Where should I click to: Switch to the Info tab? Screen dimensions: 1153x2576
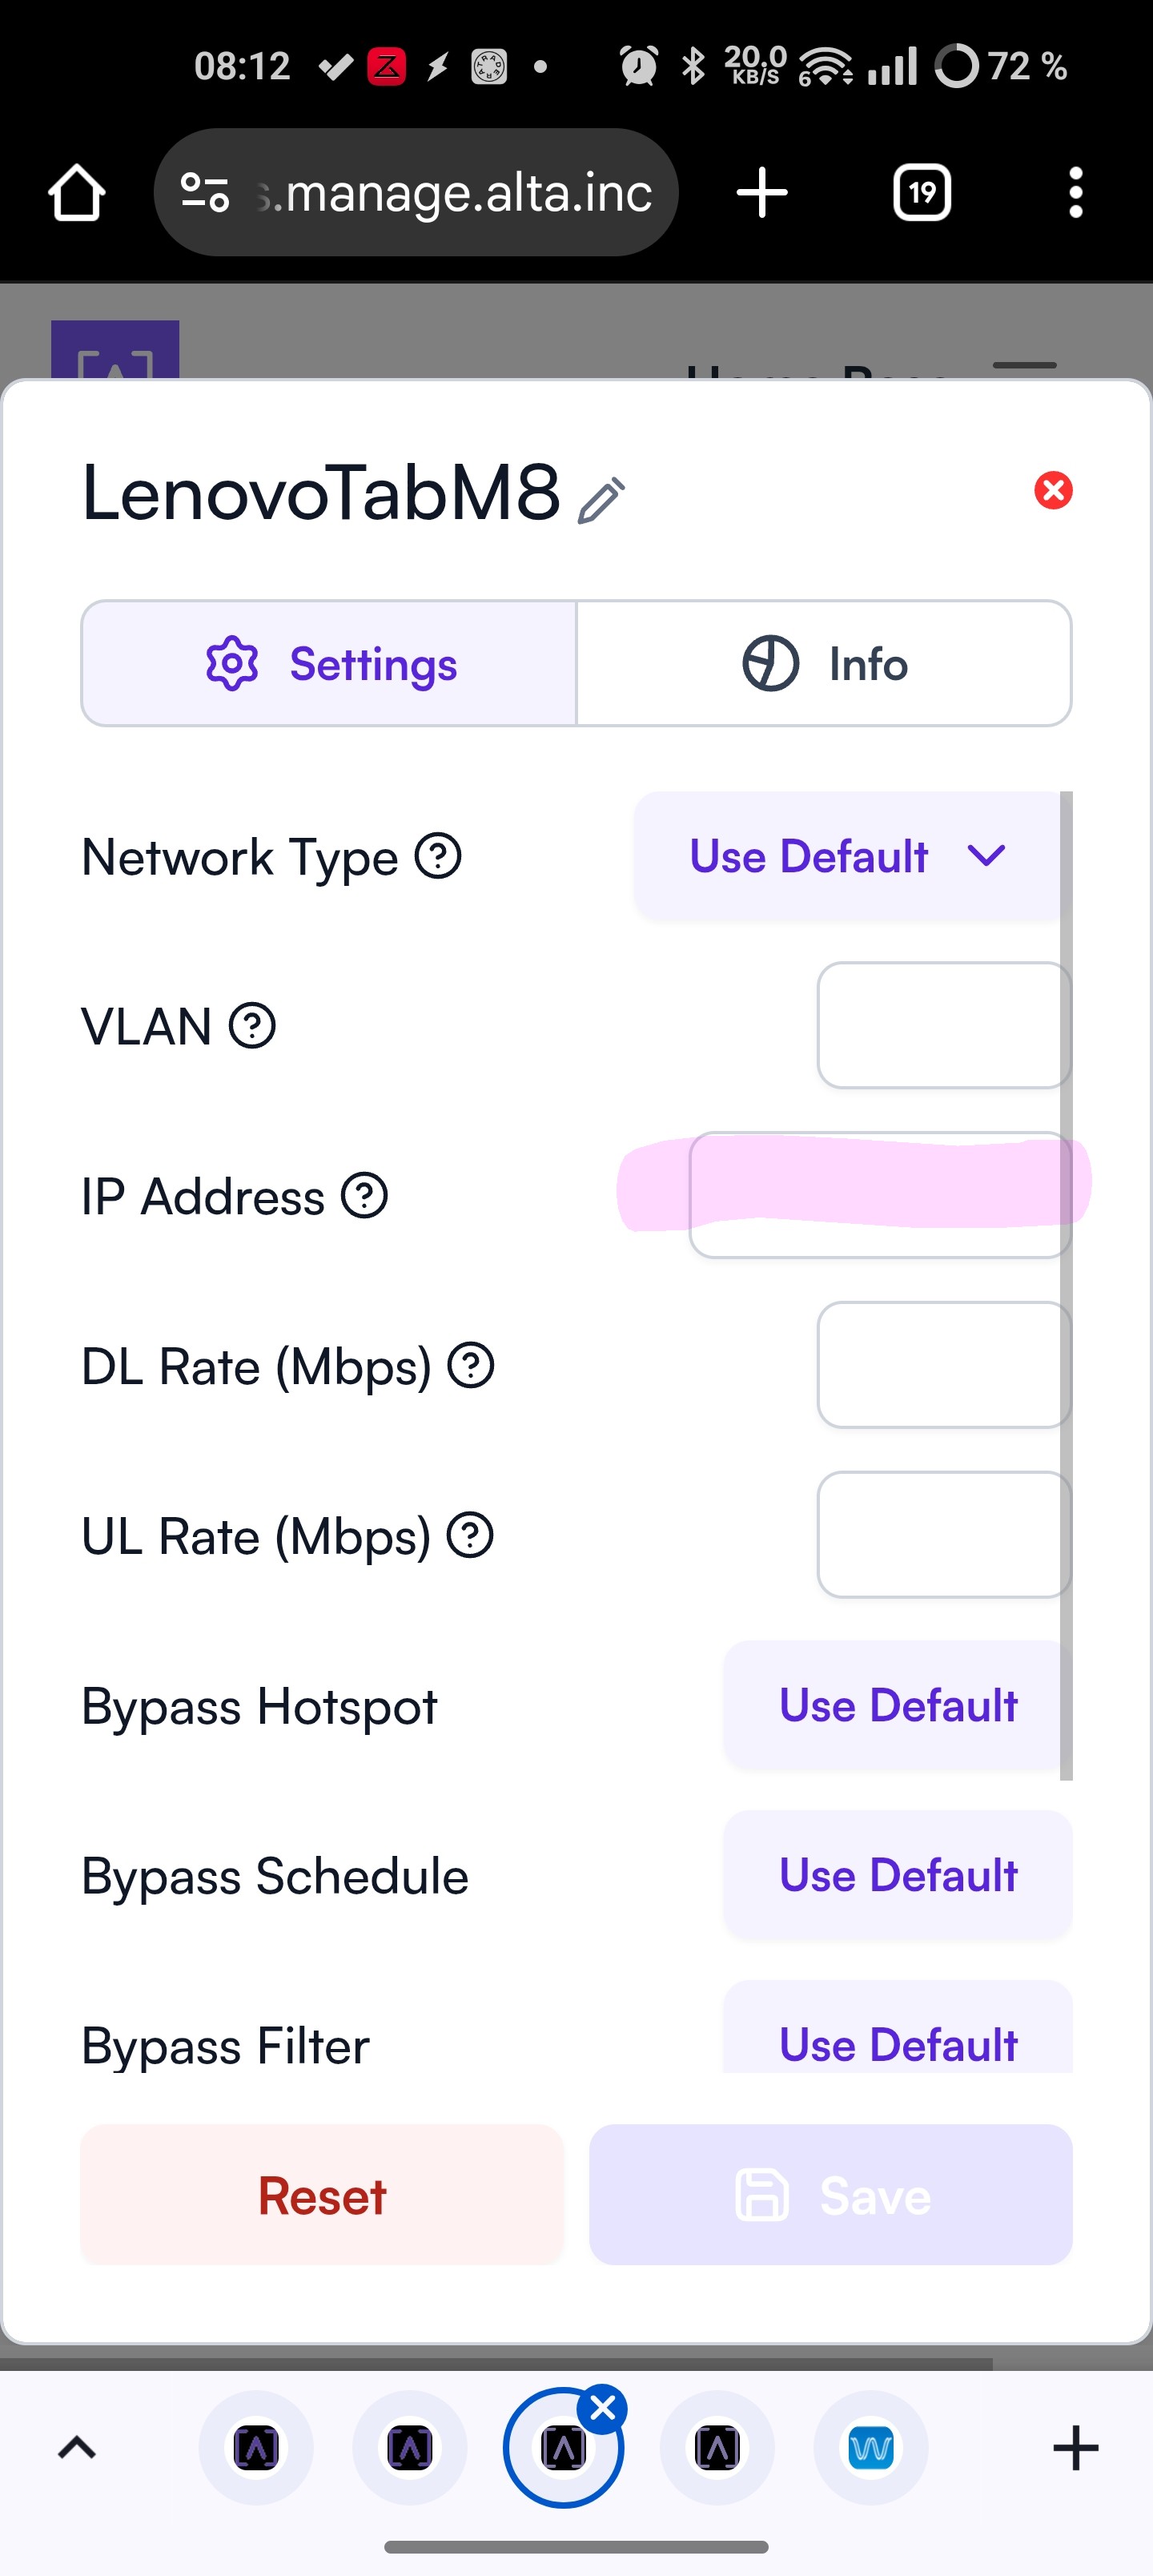(x=824, y=664)
